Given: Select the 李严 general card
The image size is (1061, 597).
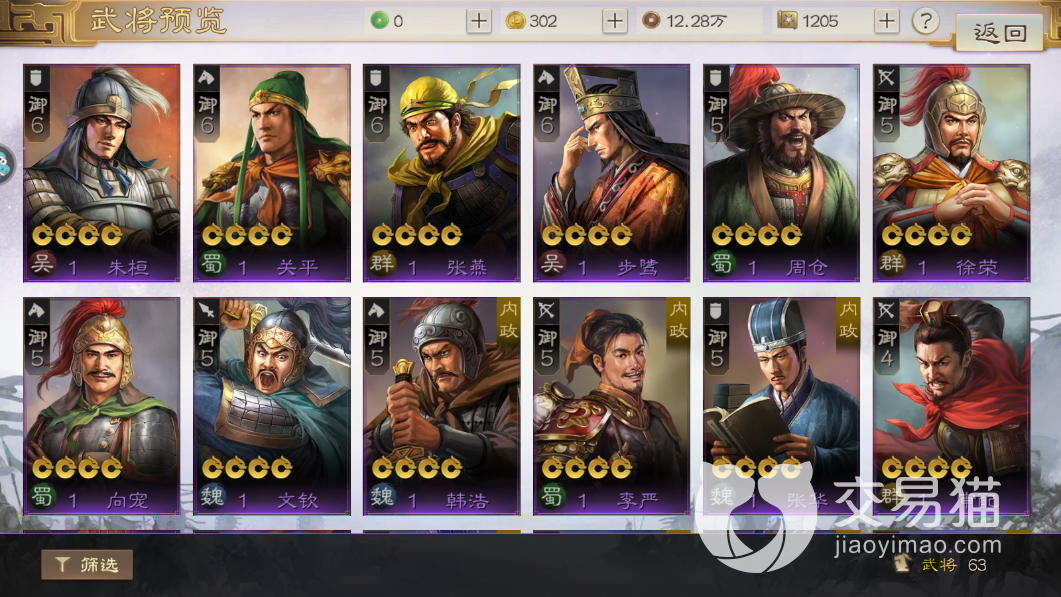Looking at the screenshot, I should pos(611,406).
